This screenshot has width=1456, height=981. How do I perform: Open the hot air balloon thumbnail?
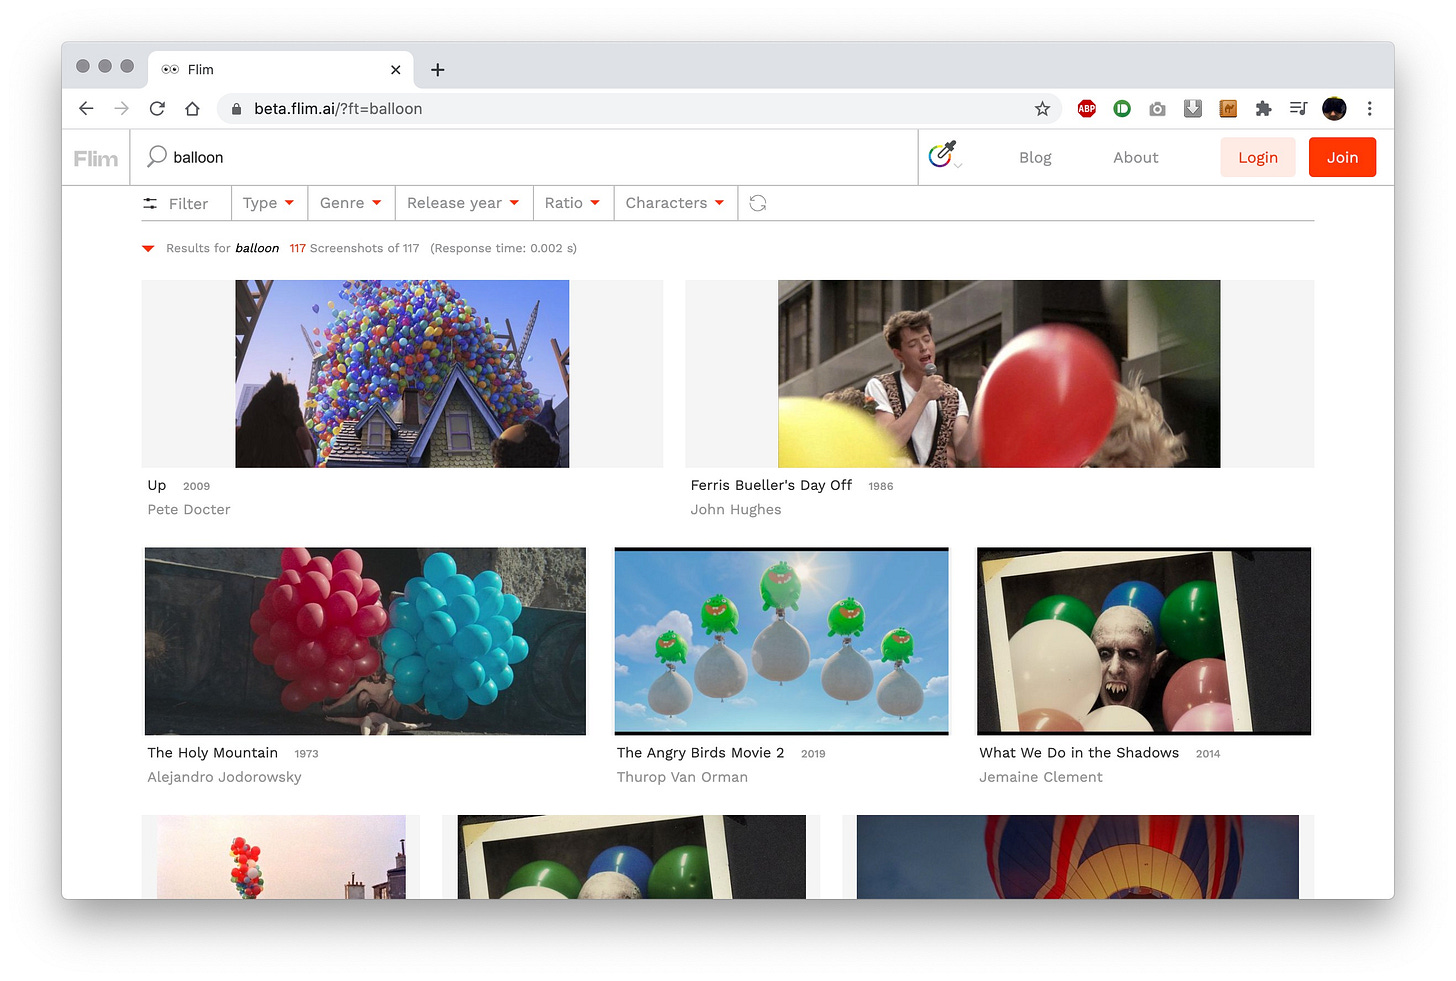1077,857
